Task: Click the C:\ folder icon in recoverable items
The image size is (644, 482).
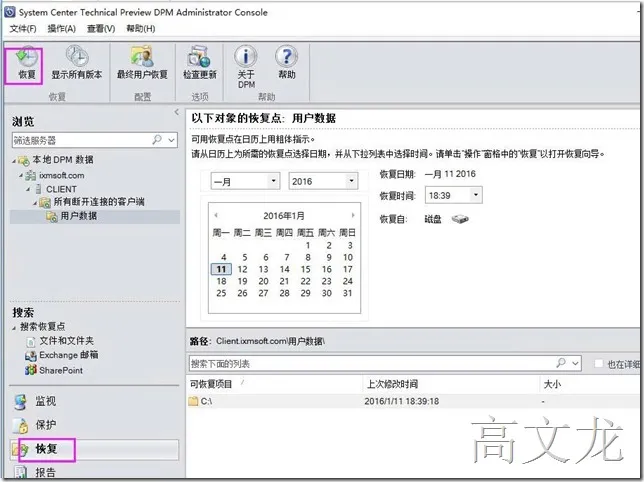Action: coord(193,401)
